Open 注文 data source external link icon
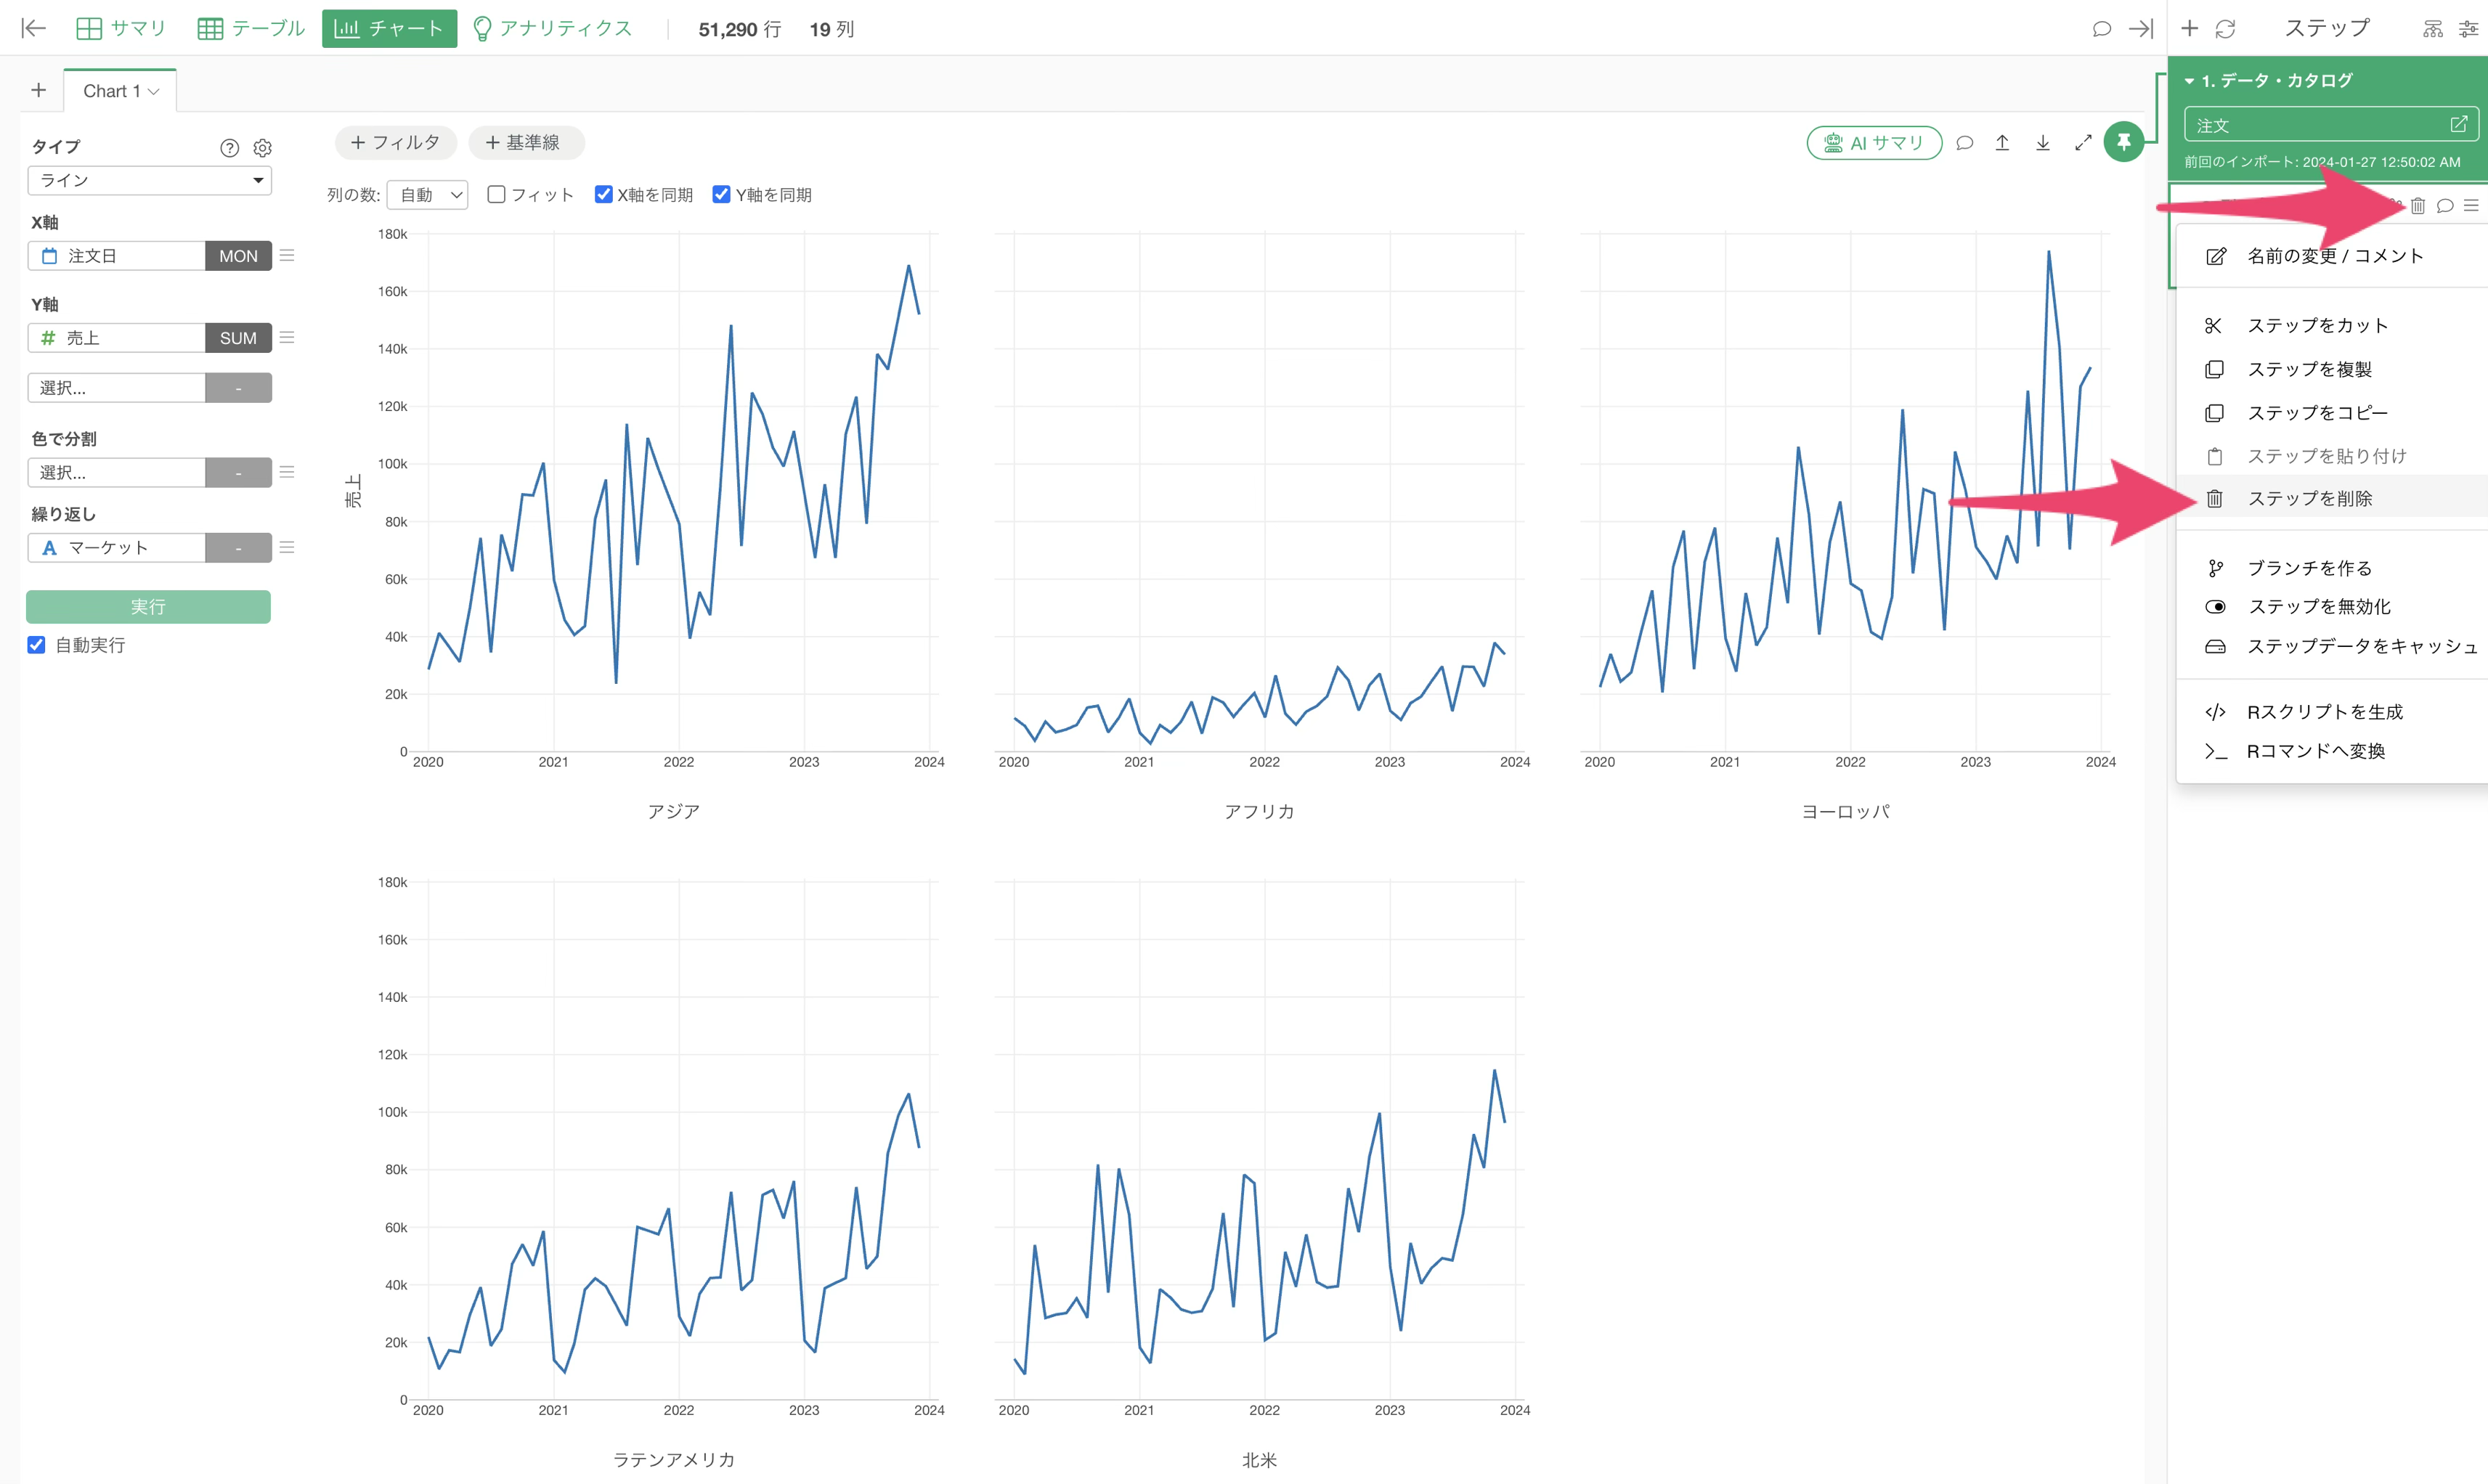Viewport: 2488px width, 1484px height. coord(2459,125)
